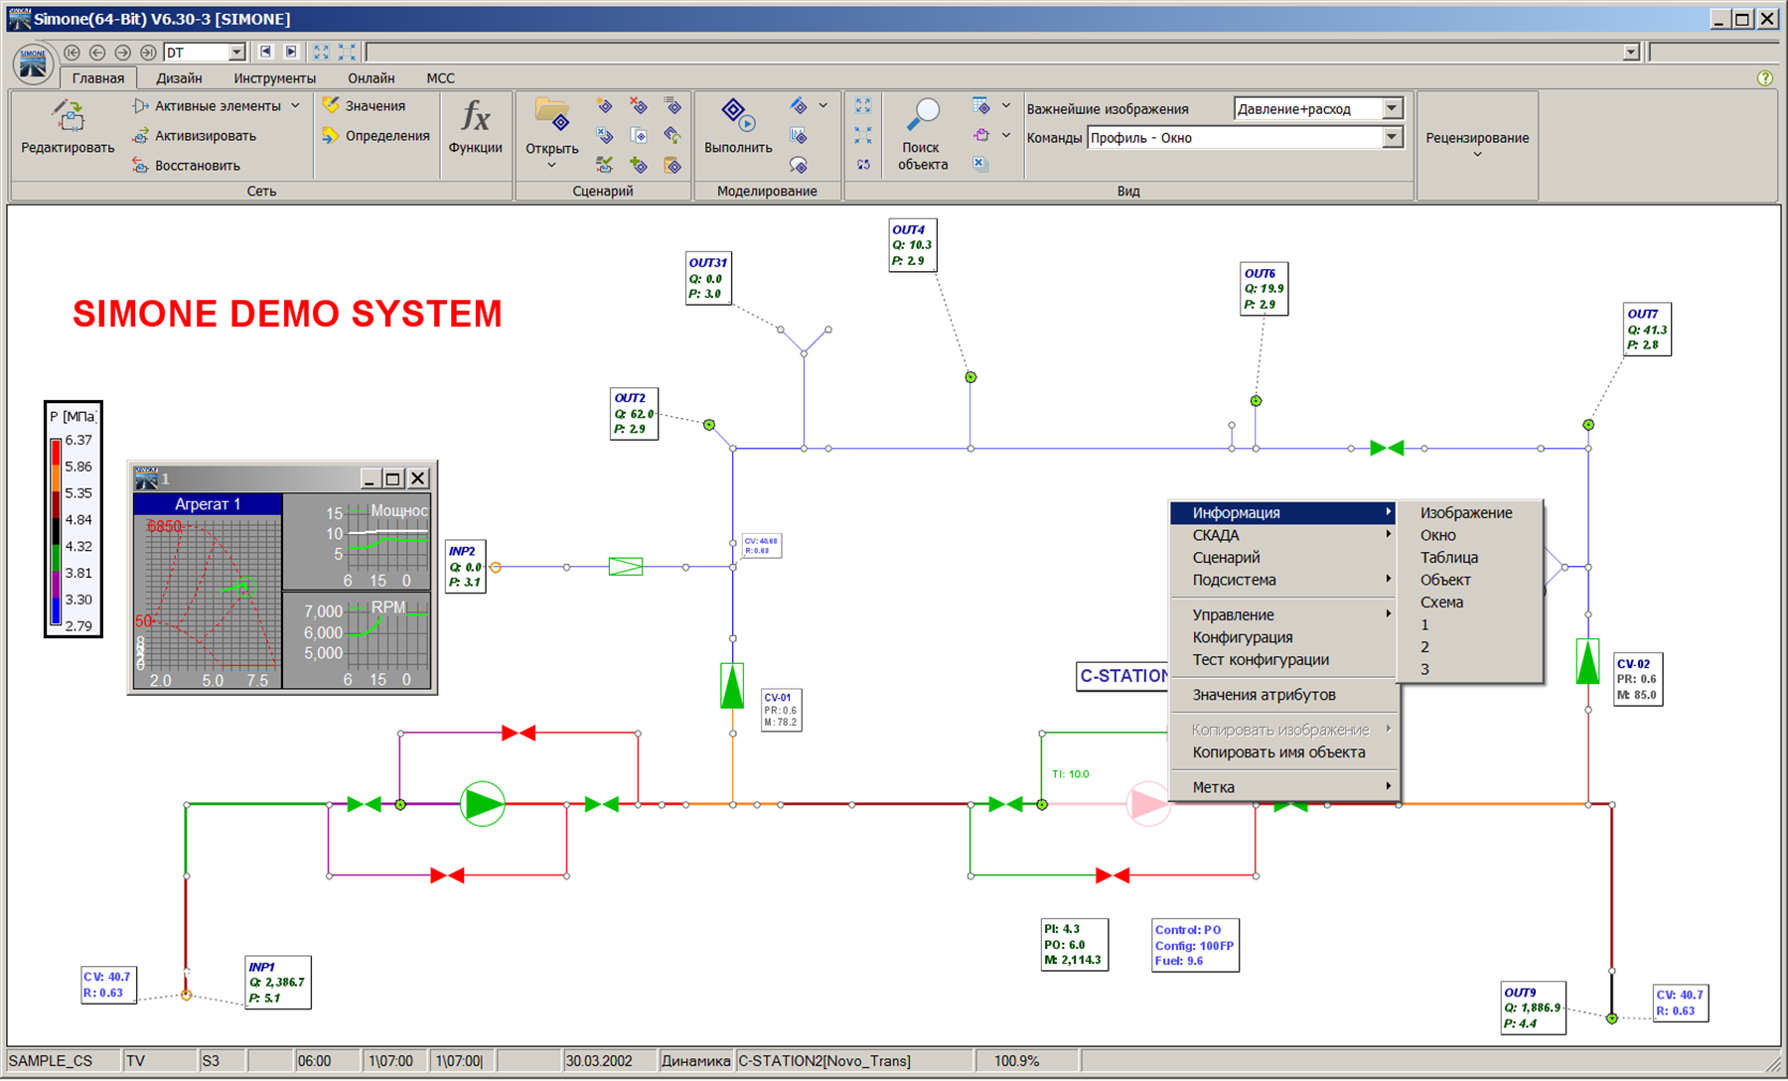Click expand-to-fit icon in quick access bar

click(321, 52)
